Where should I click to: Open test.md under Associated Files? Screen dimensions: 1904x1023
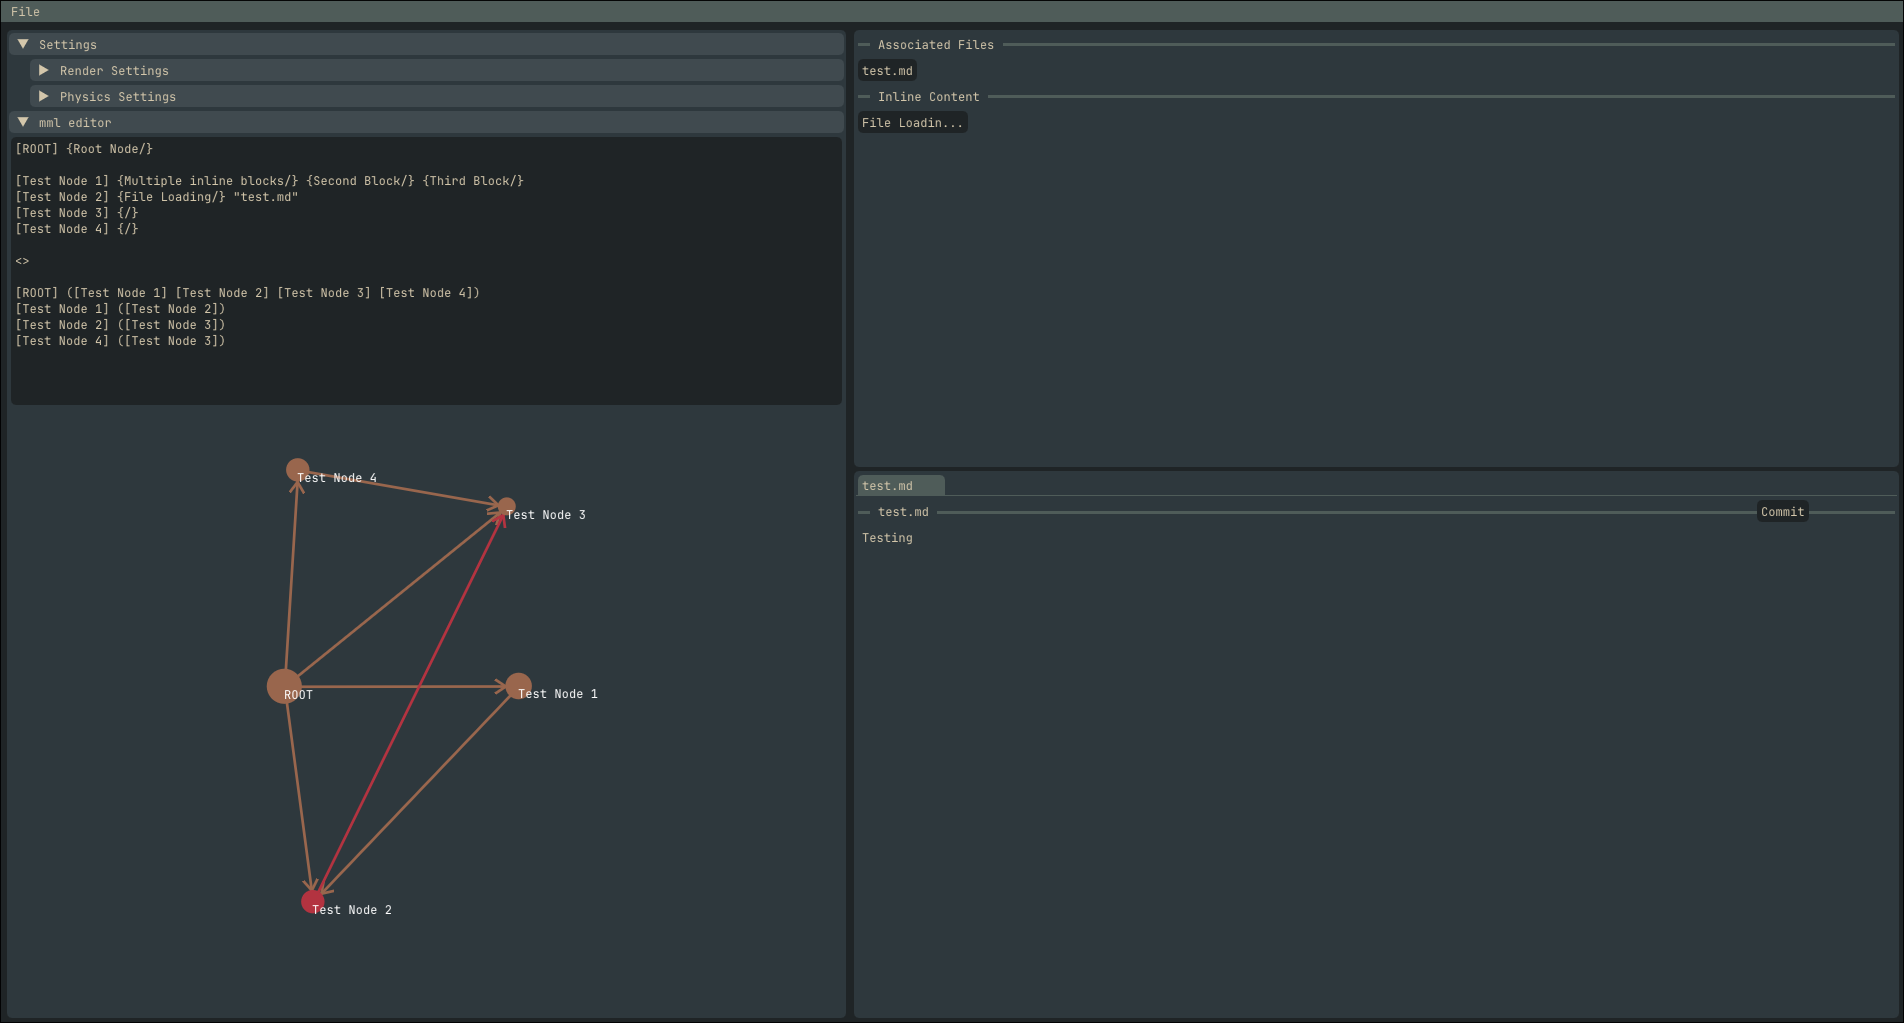pyautogui.click(x=887, y=71)
